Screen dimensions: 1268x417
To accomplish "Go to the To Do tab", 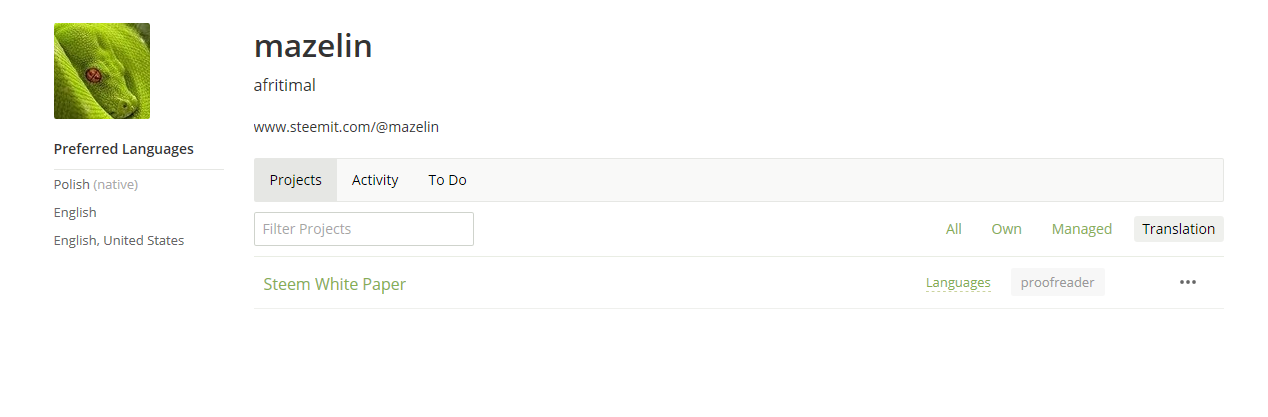I will tap(447, 180).
